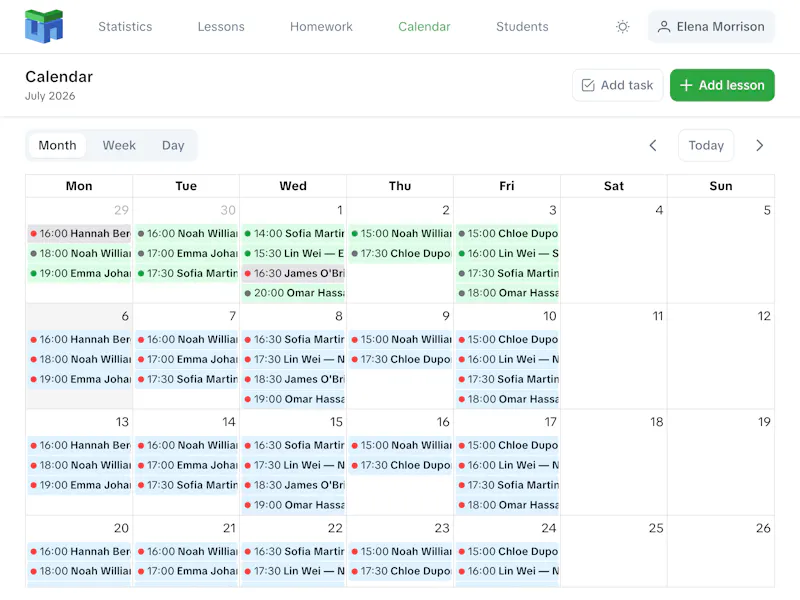Open 16:00 Lin Wei lesson on July 3
Screen dimensions: 800x600
click(508, 254)
